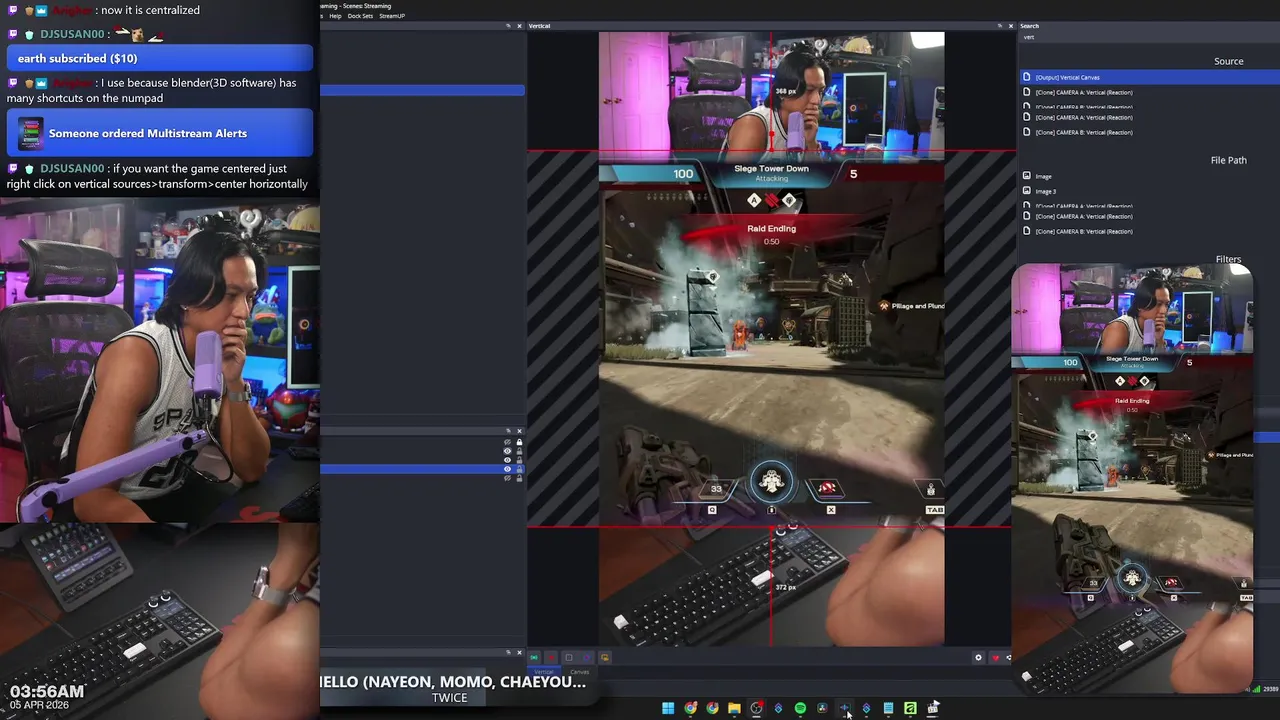
Task: Click the [Output] Vertical Canvas row icon
Action: [1026, 77]
